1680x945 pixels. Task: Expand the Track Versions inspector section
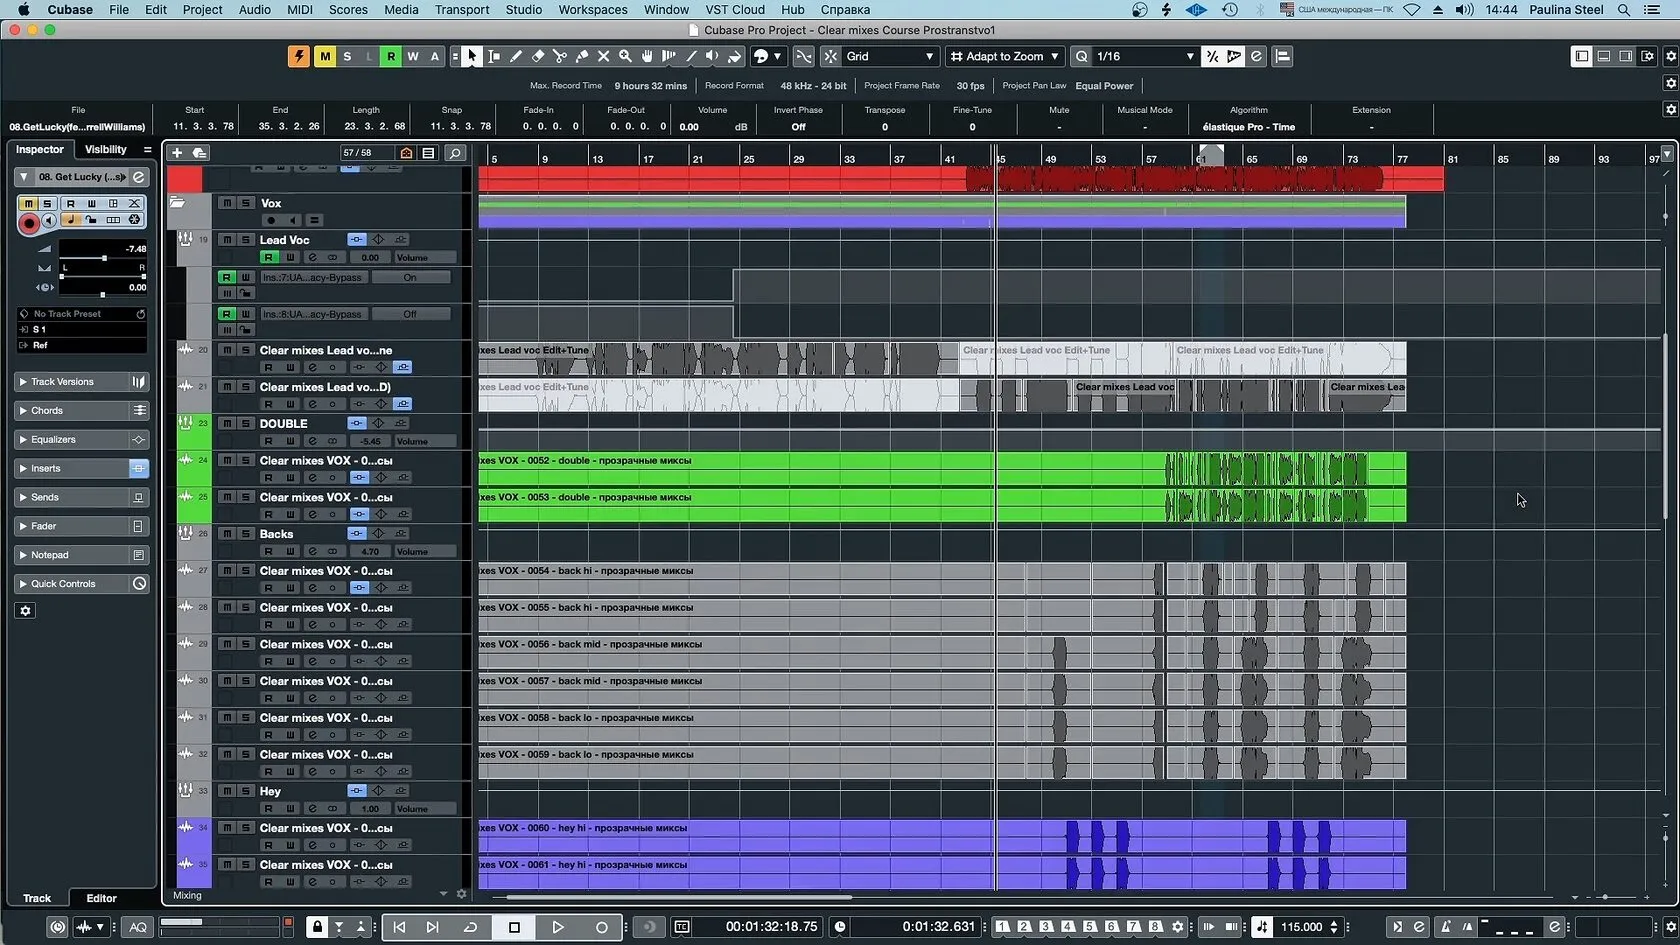point(62,382)
